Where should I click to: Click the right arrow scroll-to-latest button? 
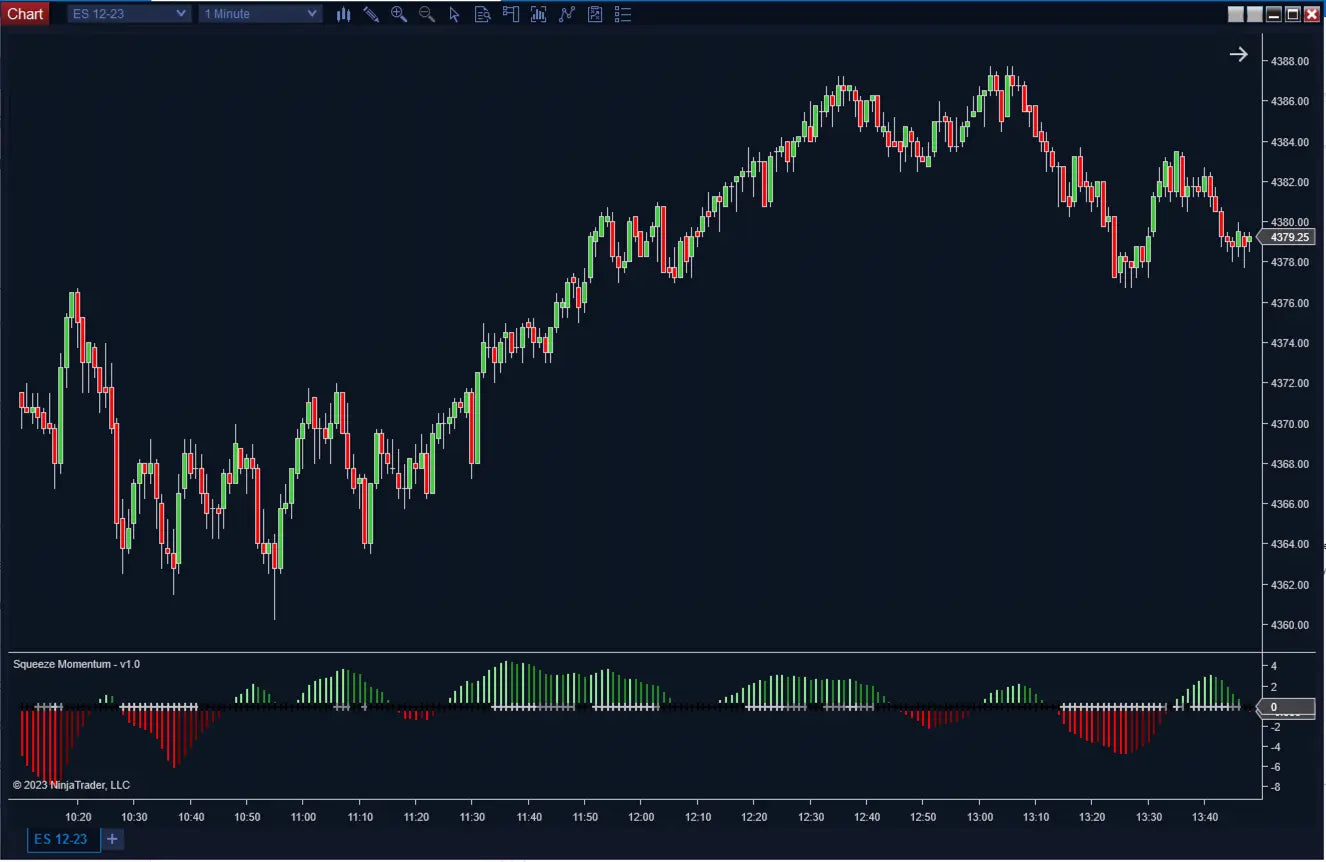tap(1238, 55)
